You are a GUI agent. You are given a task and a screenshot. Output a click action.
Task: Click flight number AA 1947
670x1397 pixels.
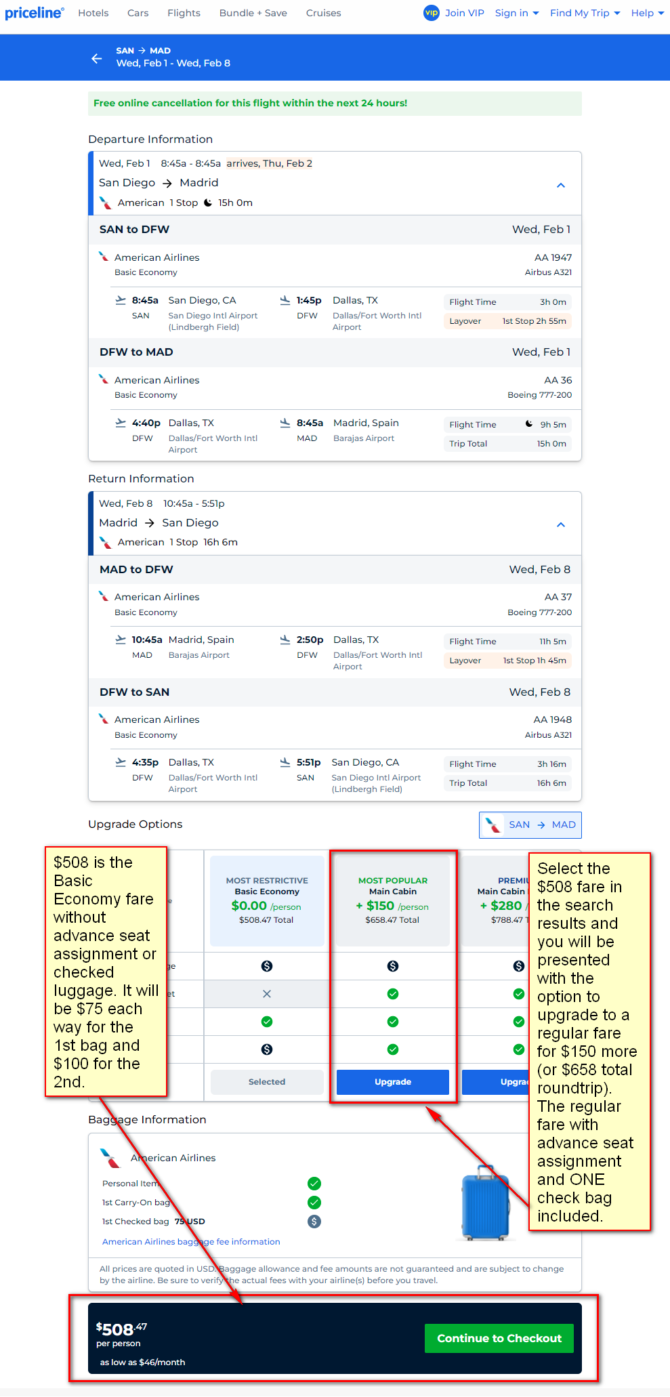coord(554,257)
